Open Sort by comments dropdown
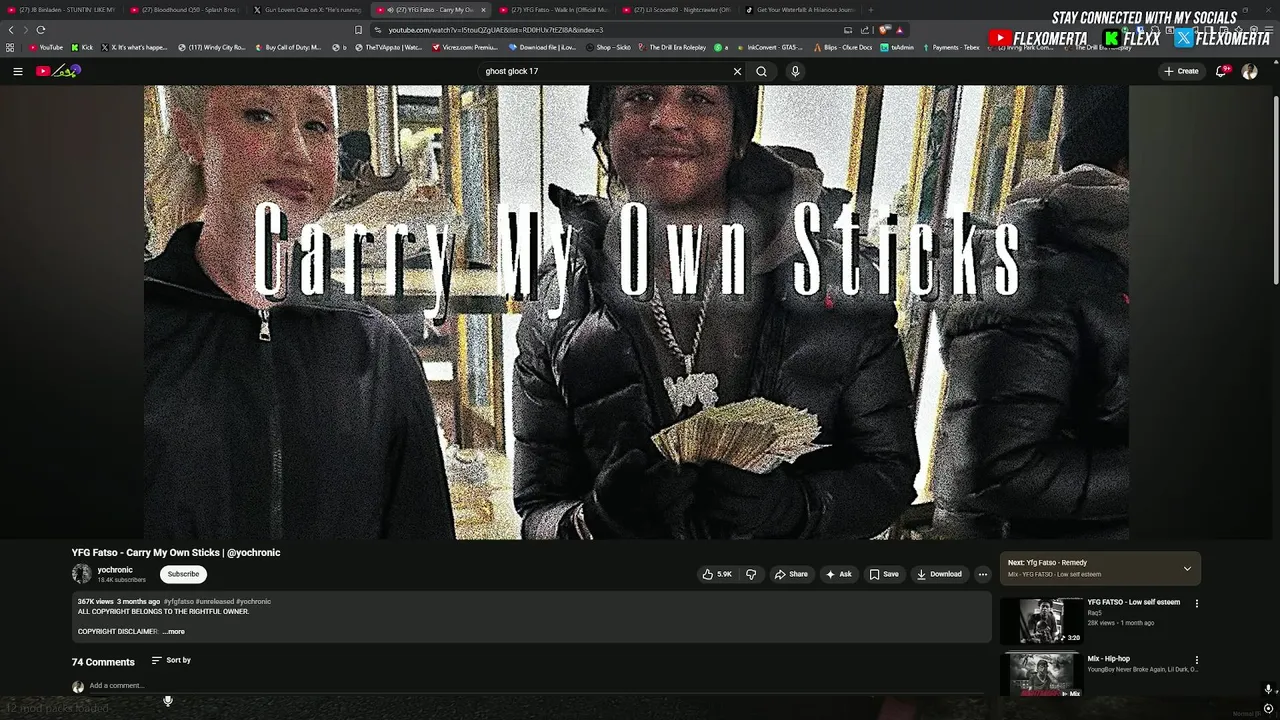This screenshot has height=720, width=1280. 171,660
